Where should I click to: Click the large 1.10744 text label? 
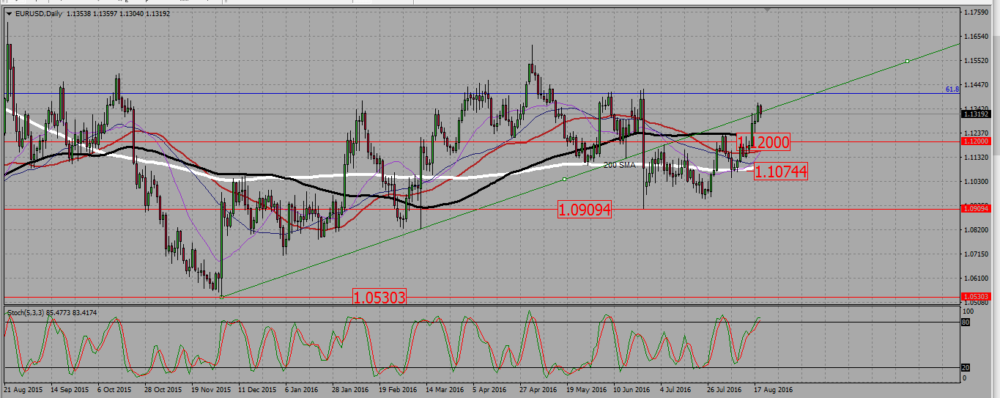coord(781,171)
